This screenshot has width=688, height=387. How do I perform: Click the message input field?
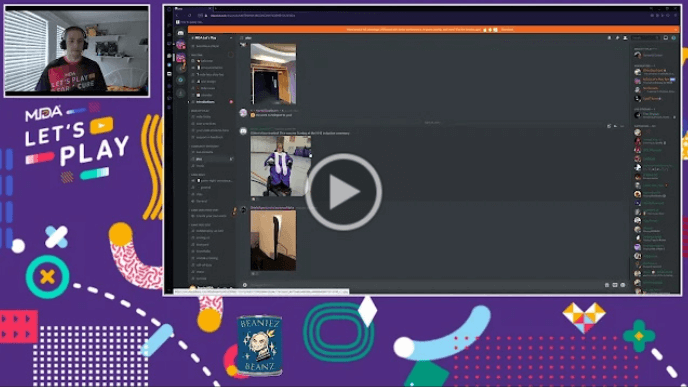(423, 285)
